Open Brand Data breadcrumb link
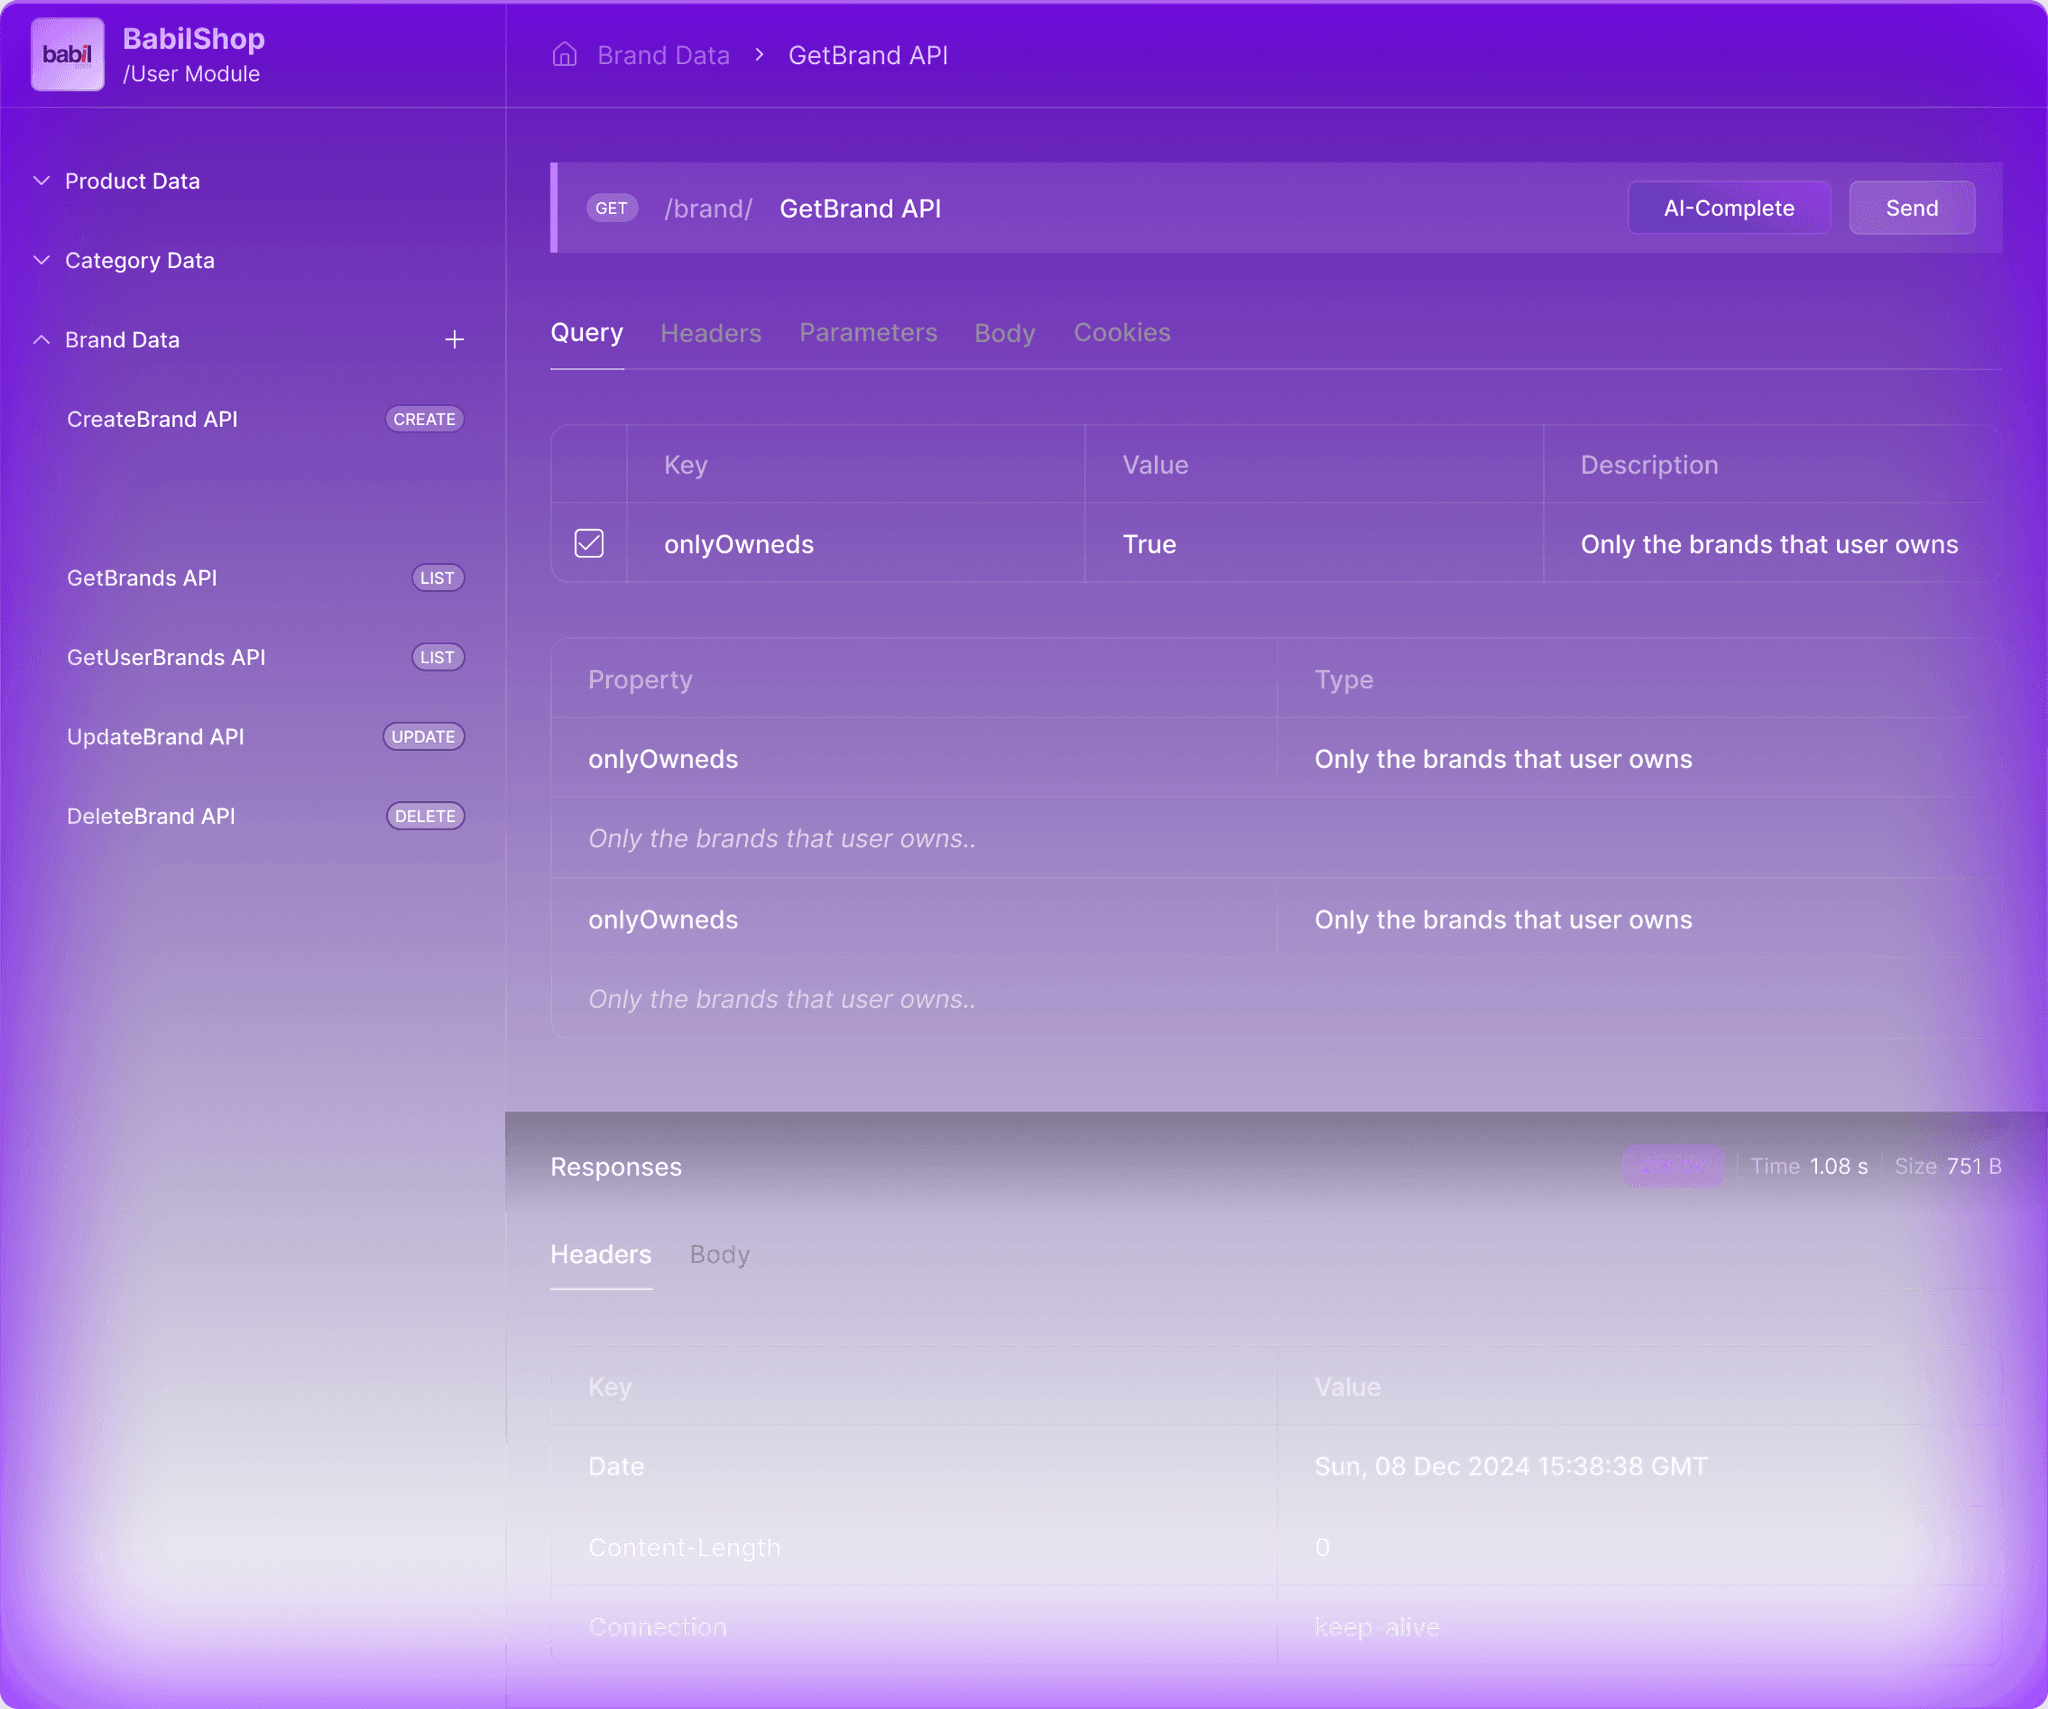Image resolution: width=2048 pixels, height=1709 pixels. coord(663,55)
